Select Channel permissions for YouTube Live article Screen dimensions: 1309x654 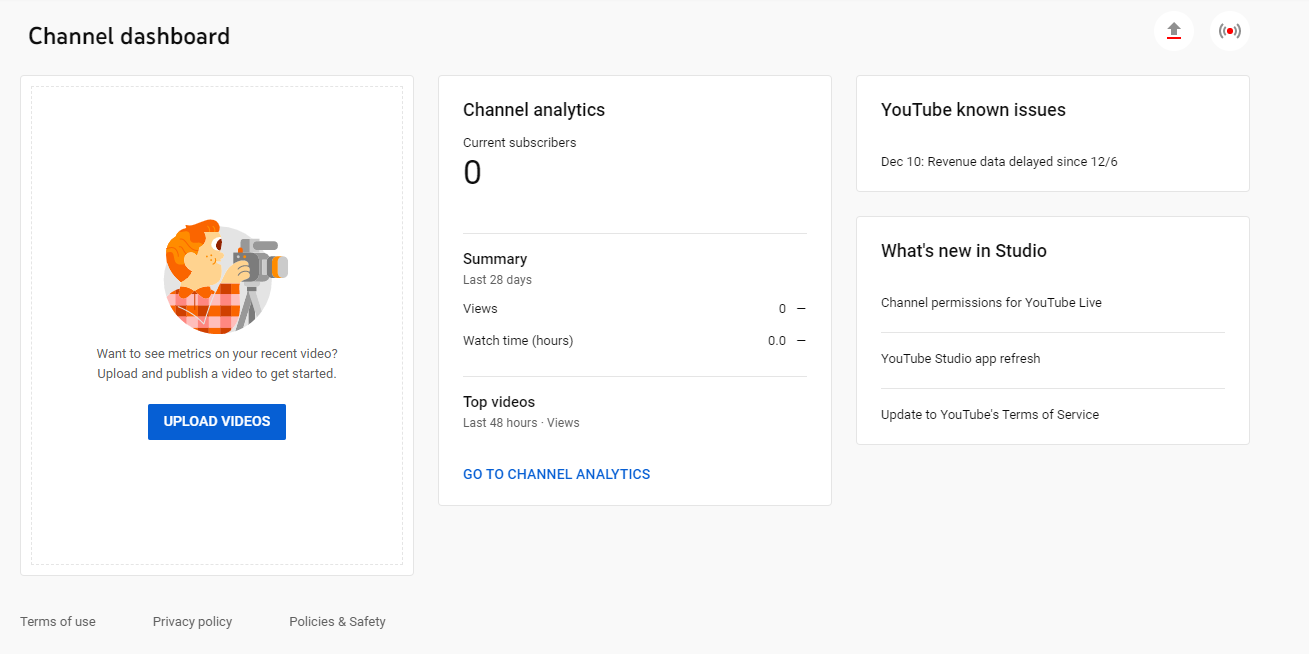(x=991, y=302)
